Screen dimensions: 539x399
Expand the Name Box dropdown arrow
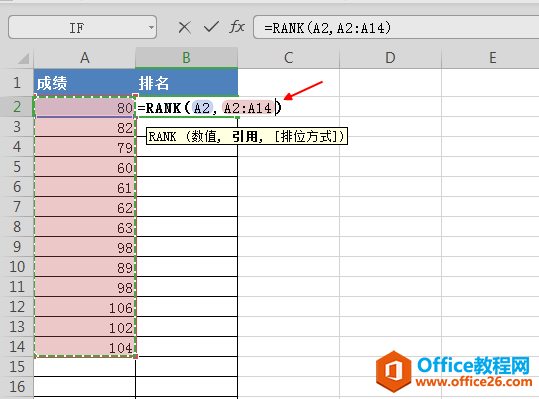click(x=151, y=27)
